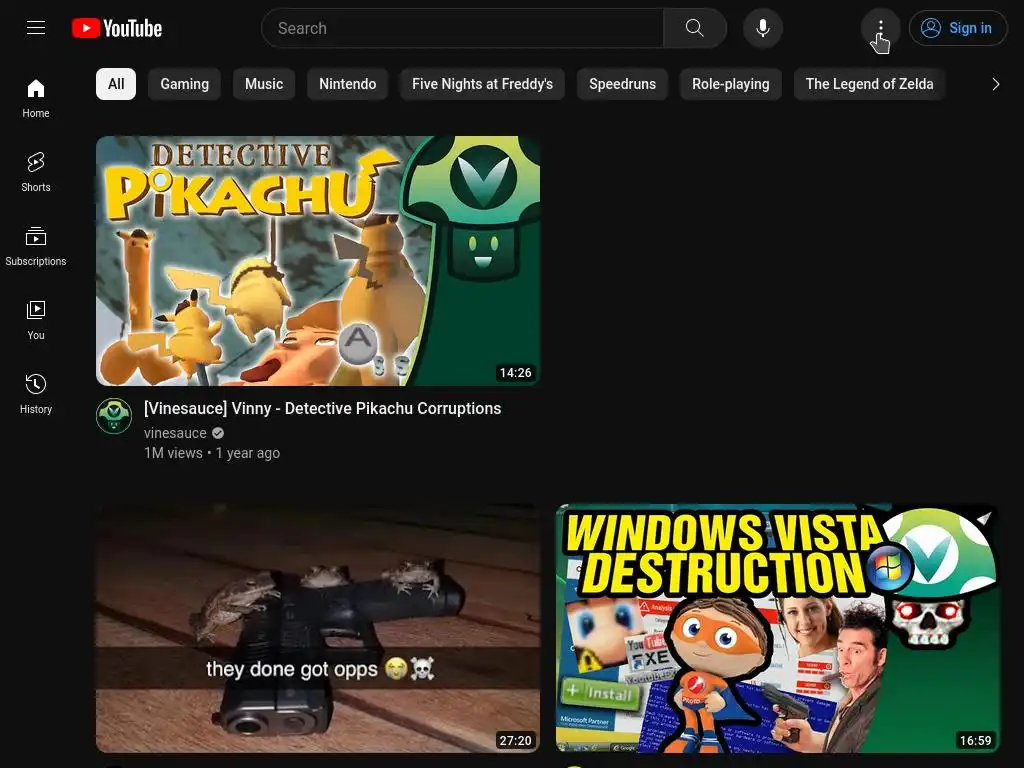Viewport: 1024px width, 768px height.
Task: Open the vinesauce channel name link
Action: [175, 433]
